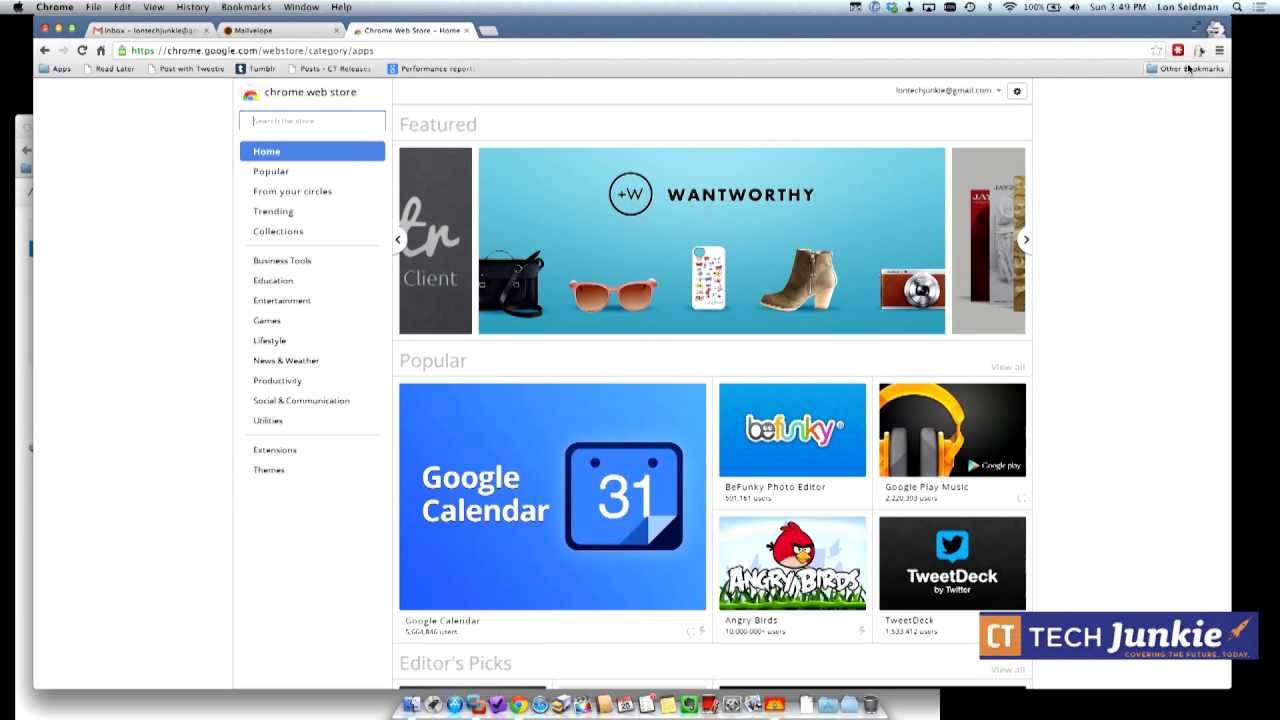The image size is (1280, 720).
Task: Open the Social & Communication category
Action: coord(301,400)
